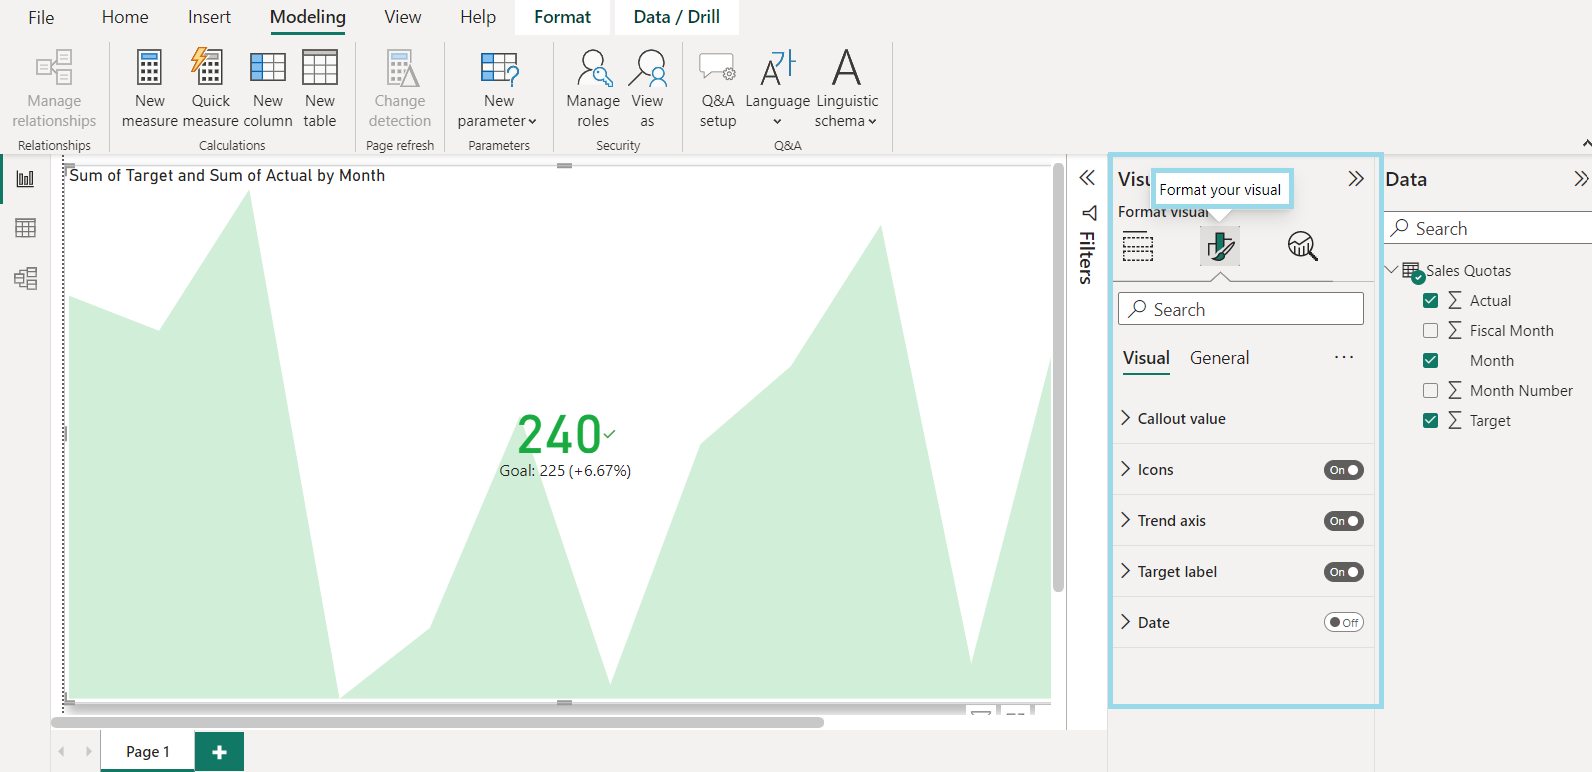This screenshot has width=1592, height=772.
Task: Select Build visual icon
Action: tap(1138, 246)
